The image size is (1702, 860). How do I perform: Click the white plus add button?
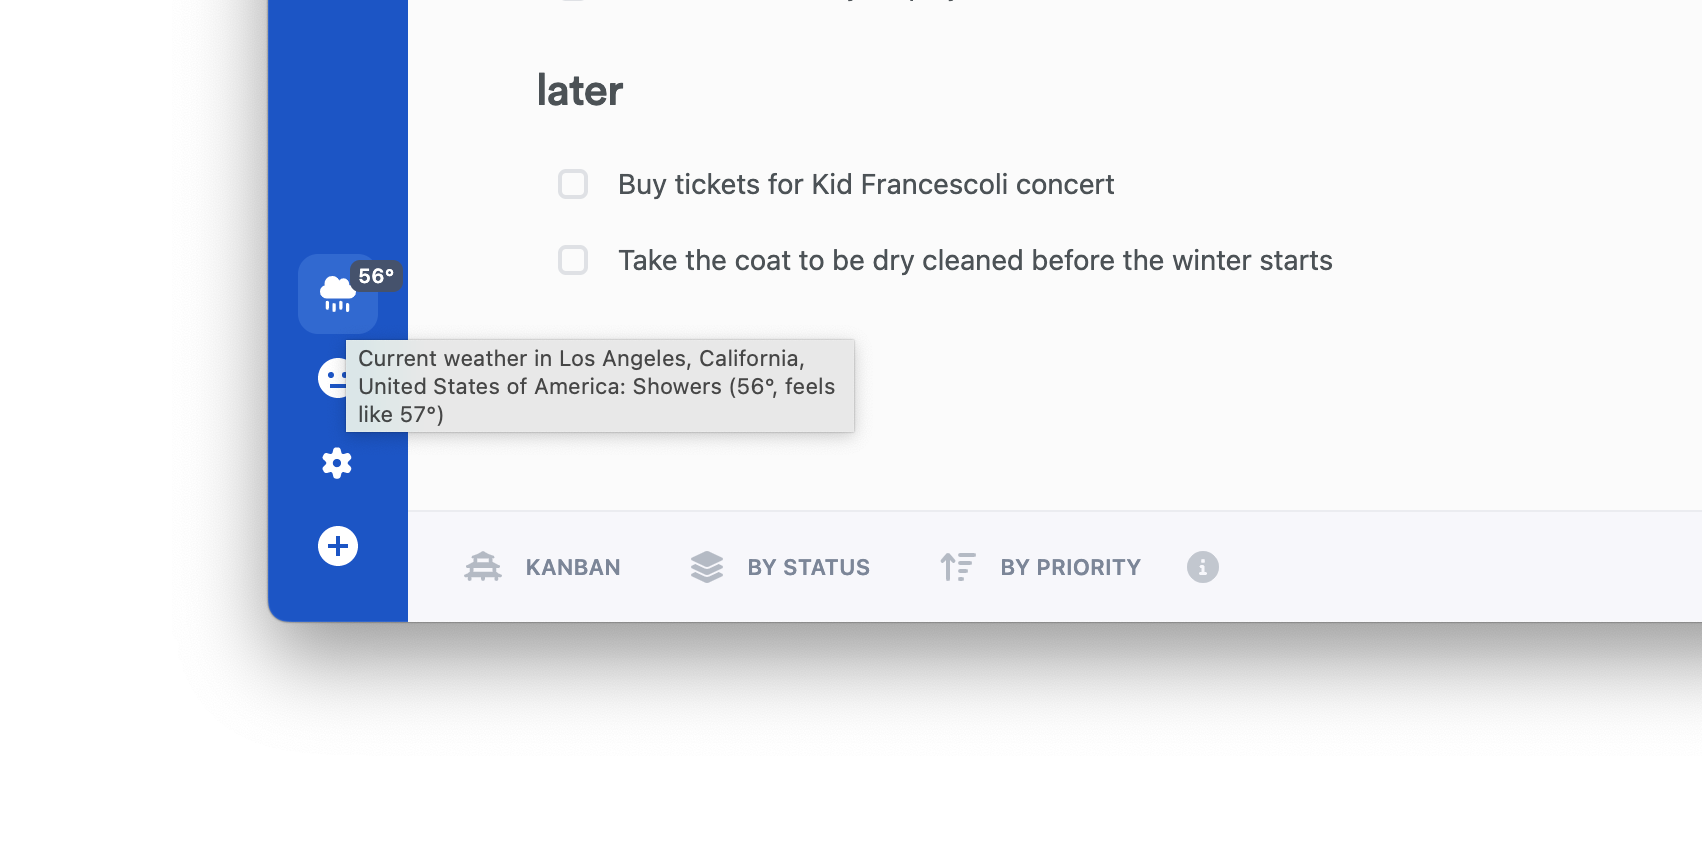(x=338, y=546)
